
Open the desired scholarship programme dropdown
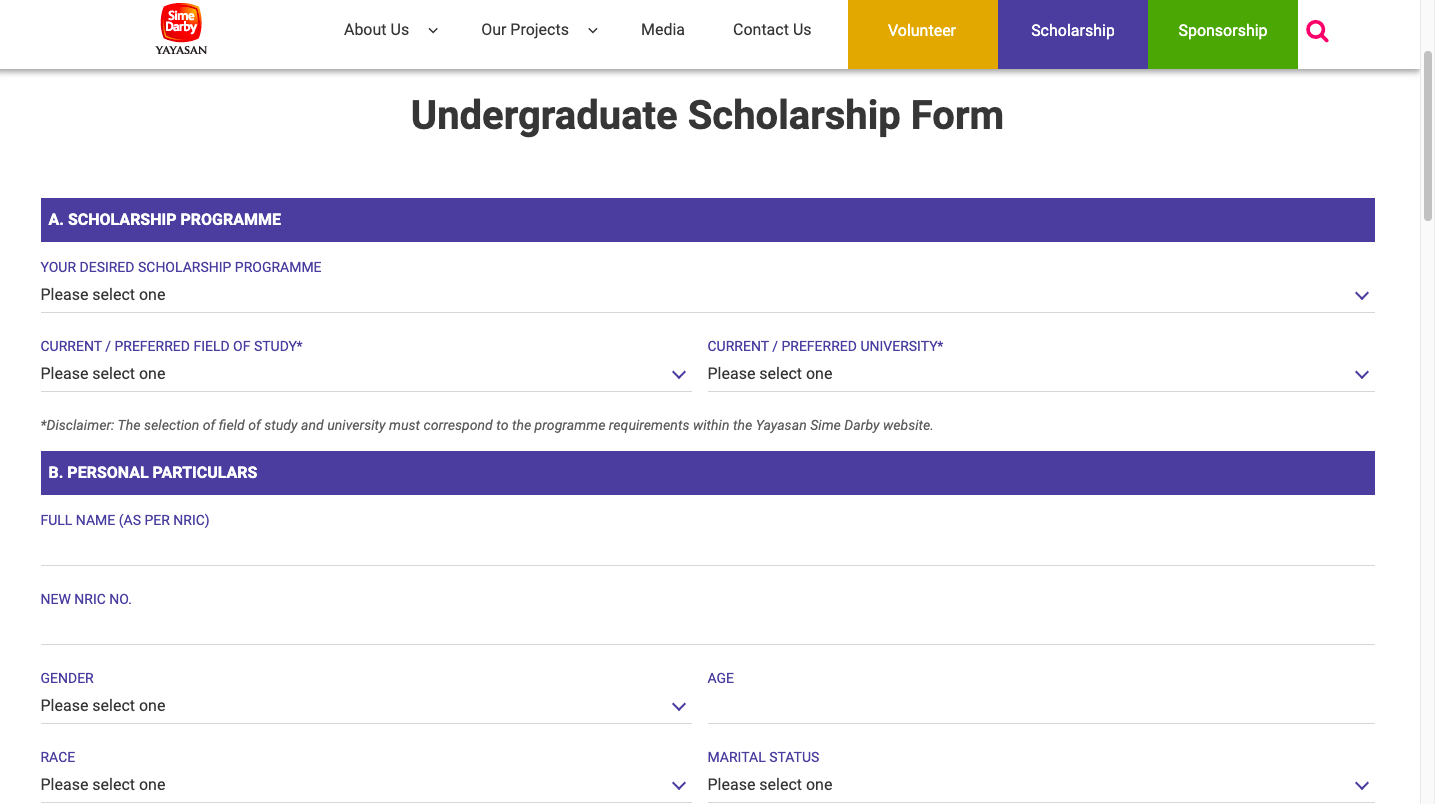pyautogui.click(x=707, y=295)
